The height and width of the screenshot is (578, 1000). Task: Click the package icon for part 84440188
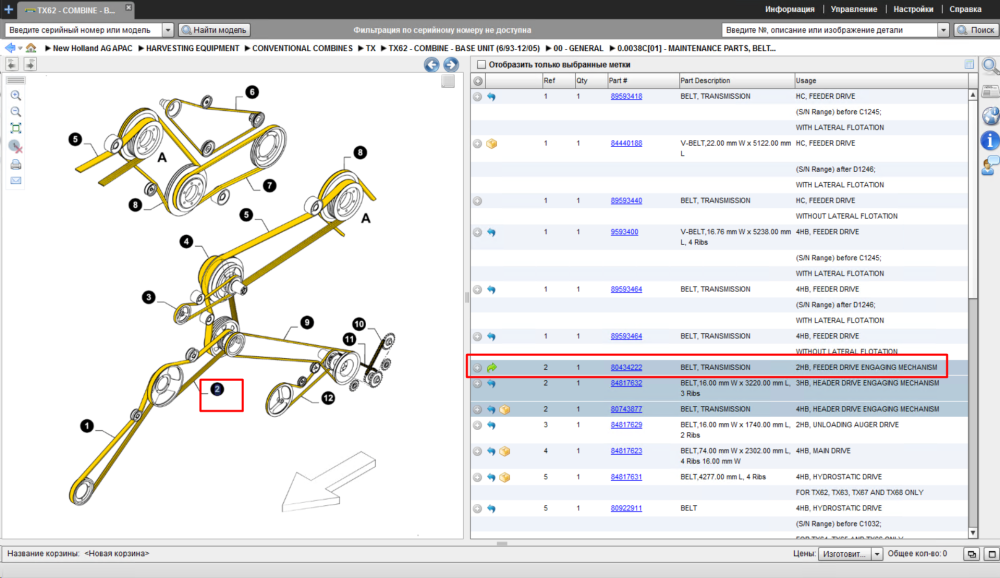pos(492,144)
